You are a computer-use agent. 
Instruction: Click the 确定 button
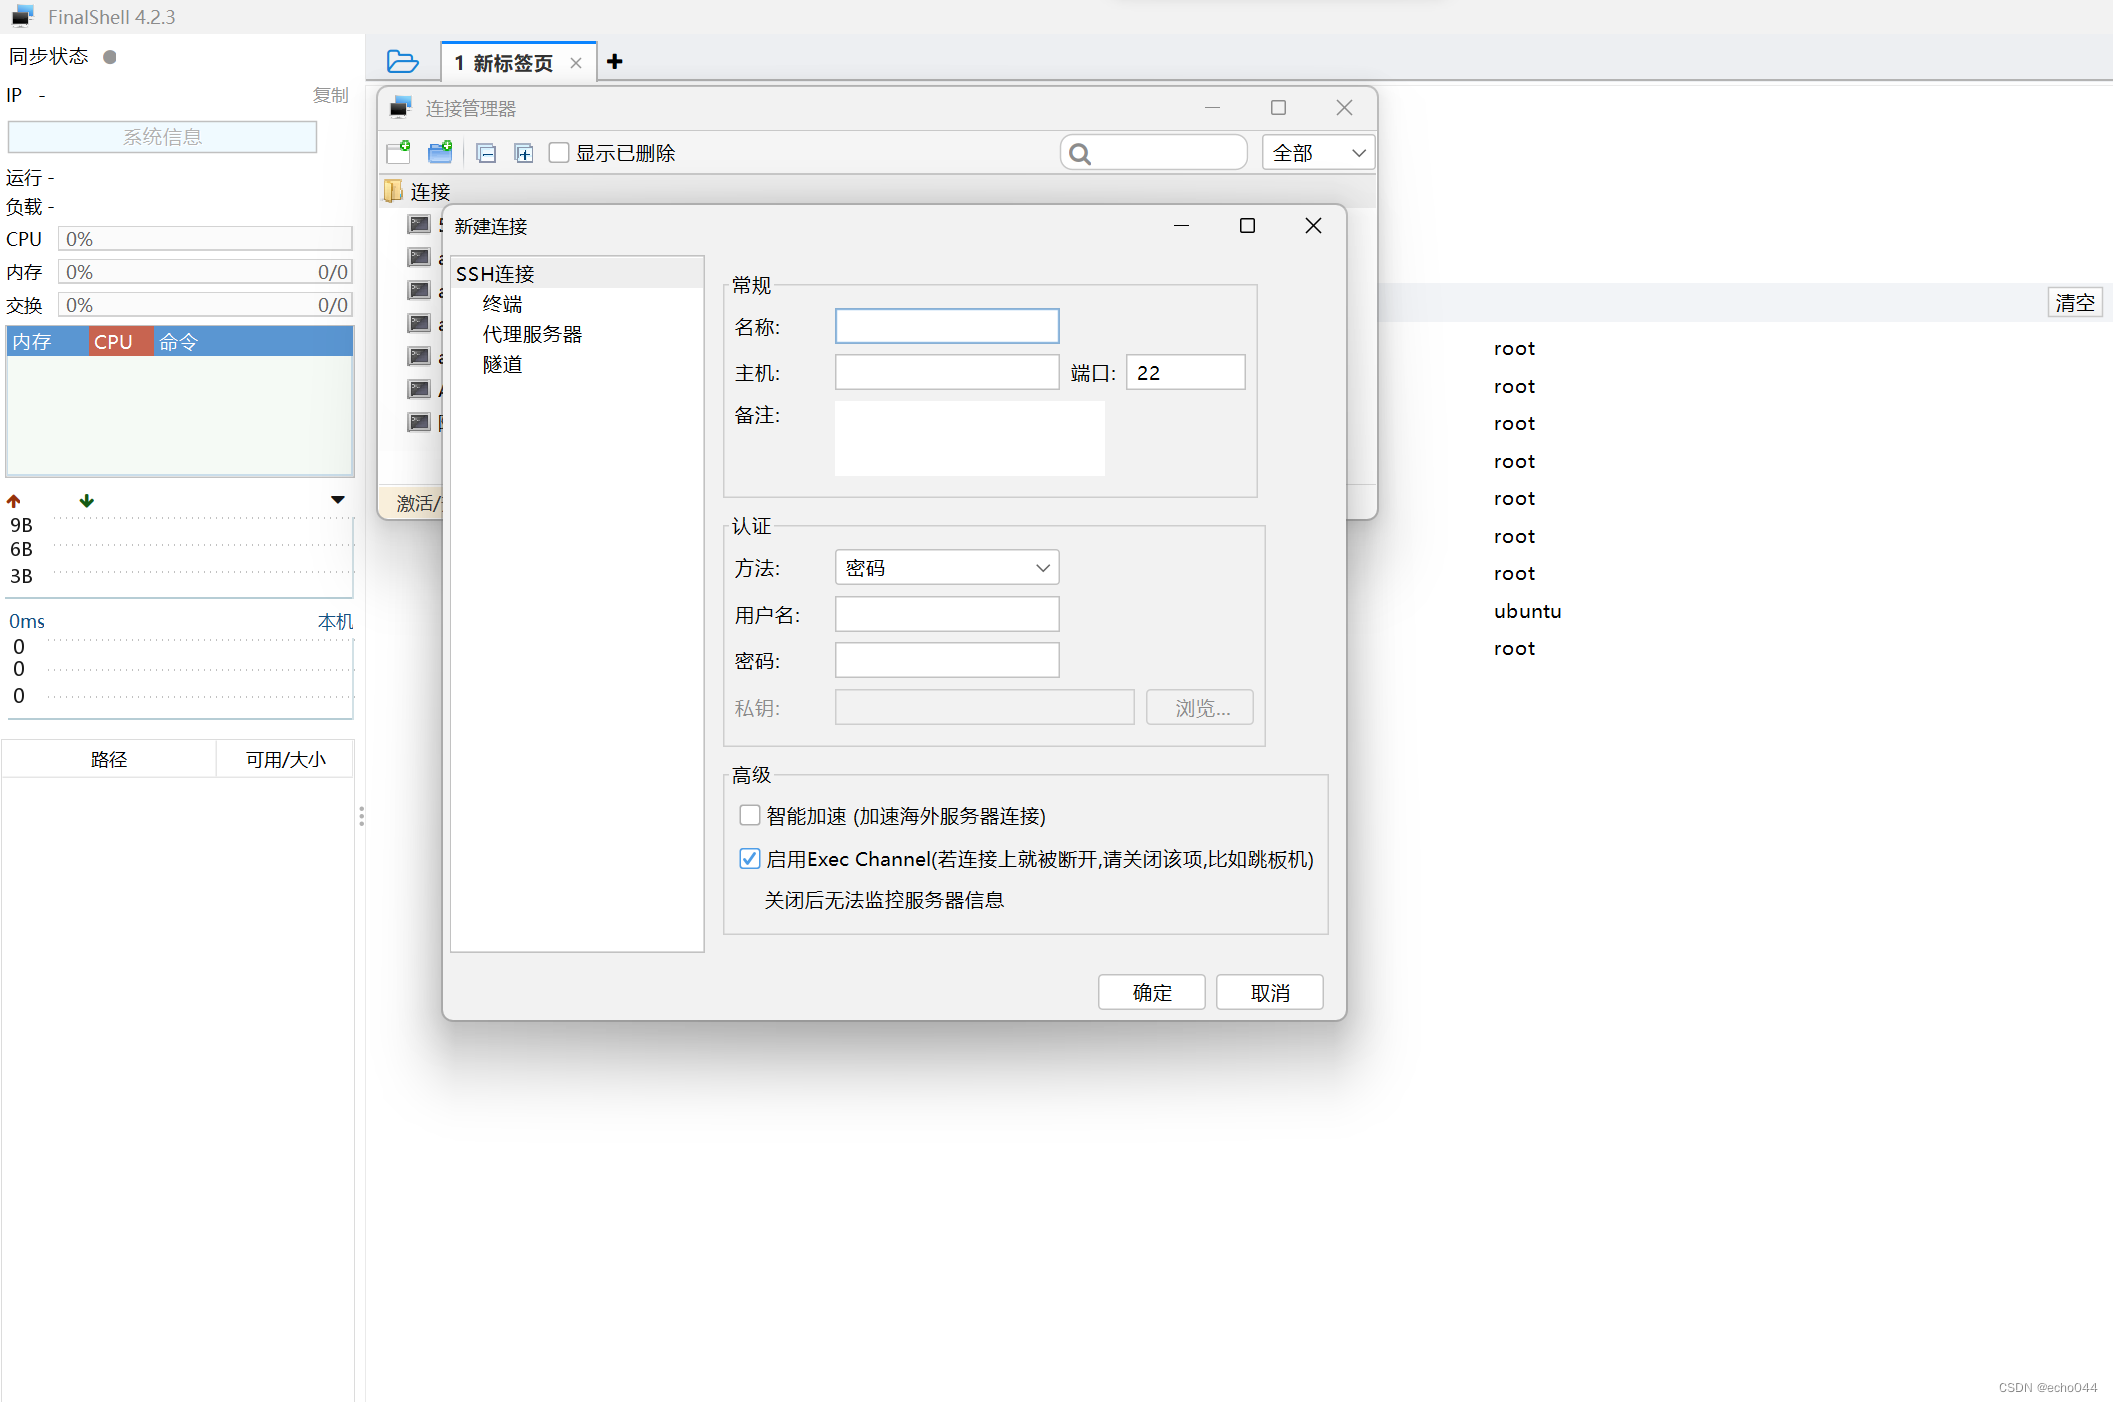point(1151,992)
